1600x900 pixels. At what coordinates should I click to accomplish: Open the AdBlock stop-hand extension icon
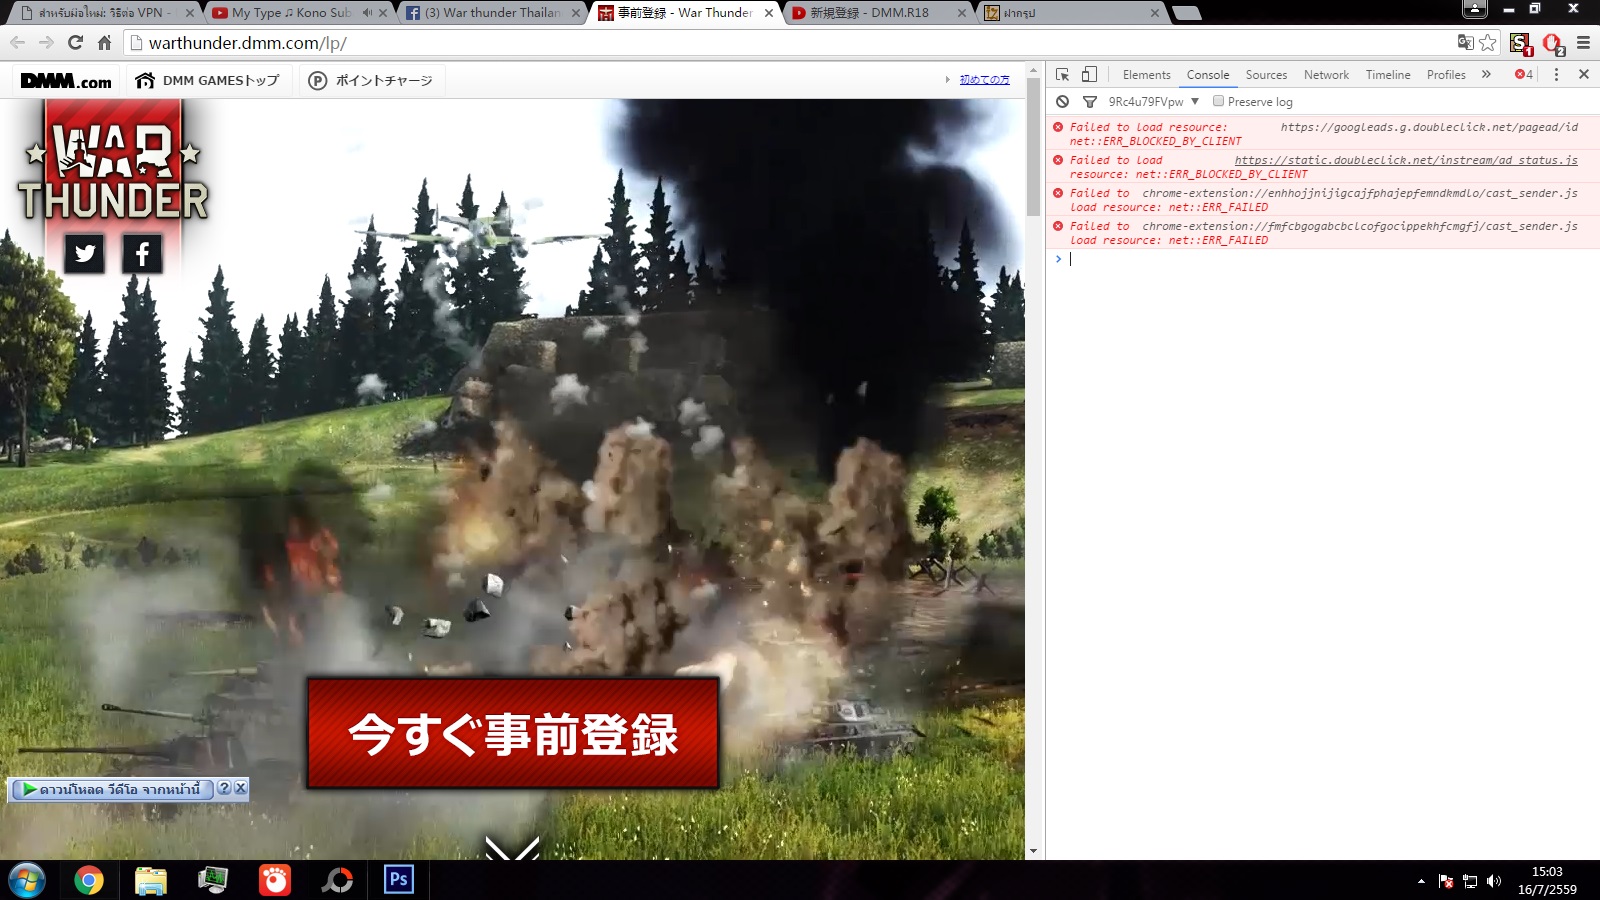[1552, 43]
